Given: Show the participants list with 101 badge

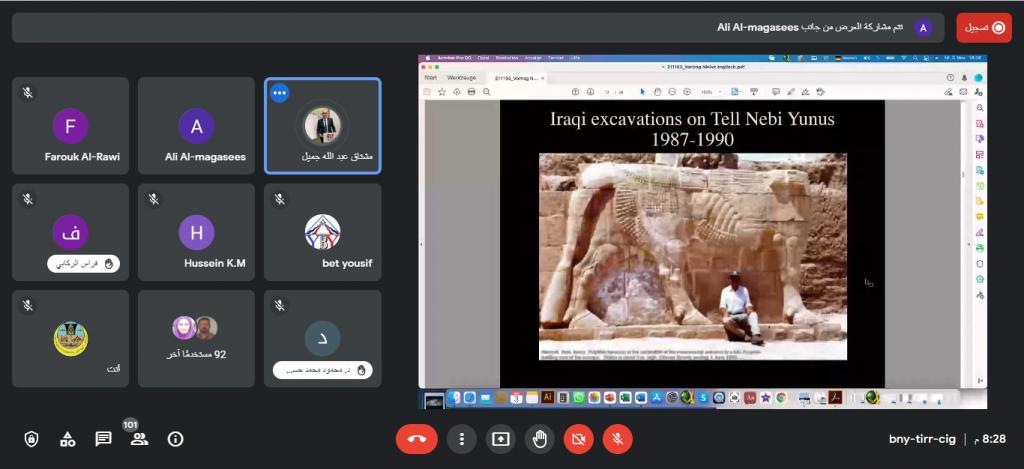Looking at the screenshot, I should [x=139, y=439].
